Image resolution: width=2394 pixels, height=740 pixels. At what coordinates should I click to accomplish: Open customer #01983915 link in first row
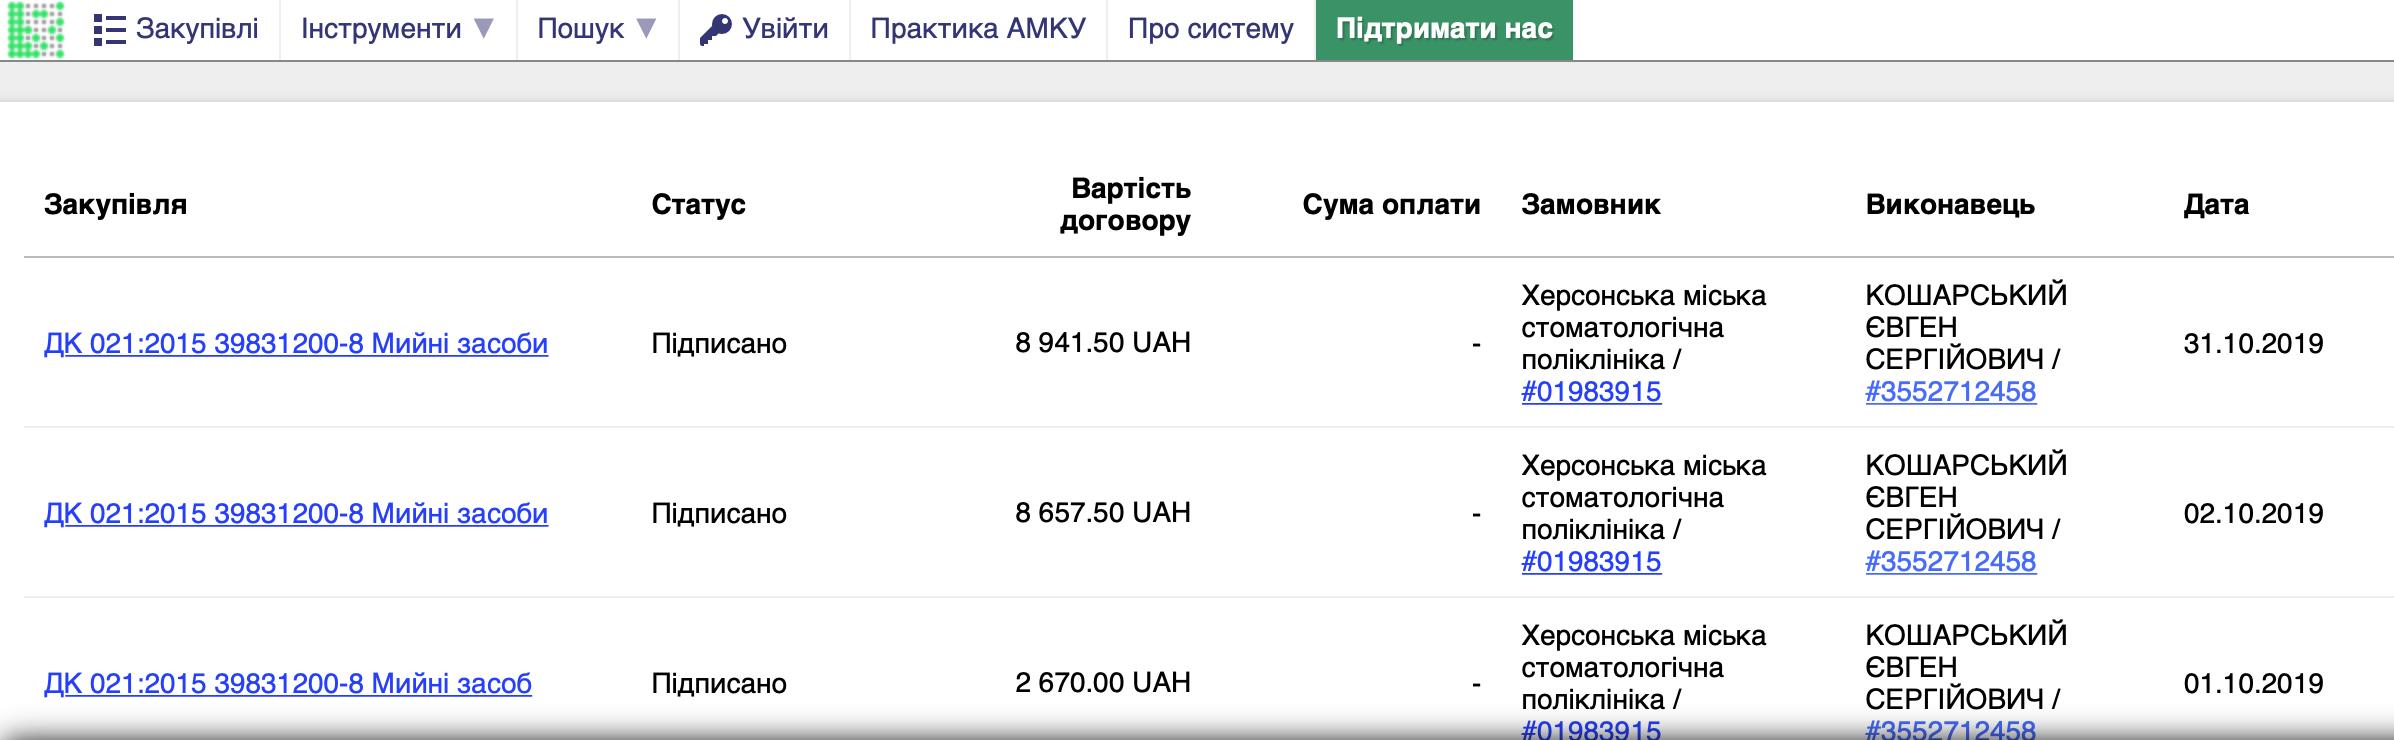tap(1591, 392)
